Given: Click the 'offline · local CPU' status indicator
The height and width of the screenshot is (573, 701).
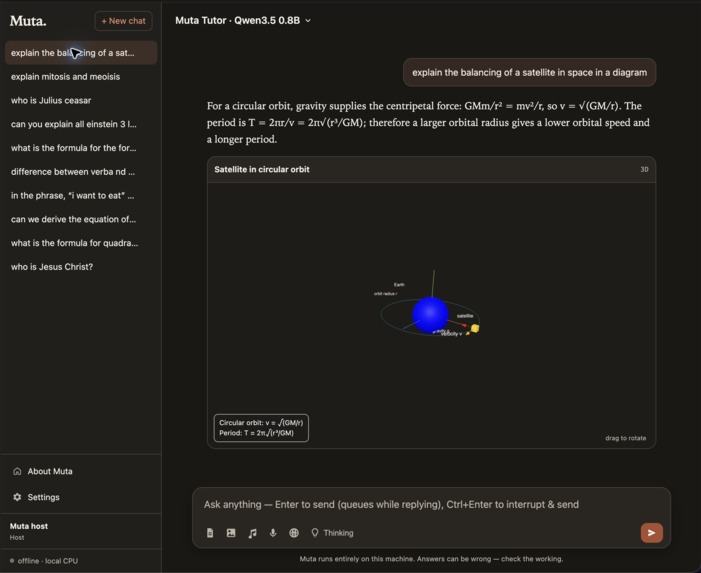Looking at the screenshot, I should 44,560.
